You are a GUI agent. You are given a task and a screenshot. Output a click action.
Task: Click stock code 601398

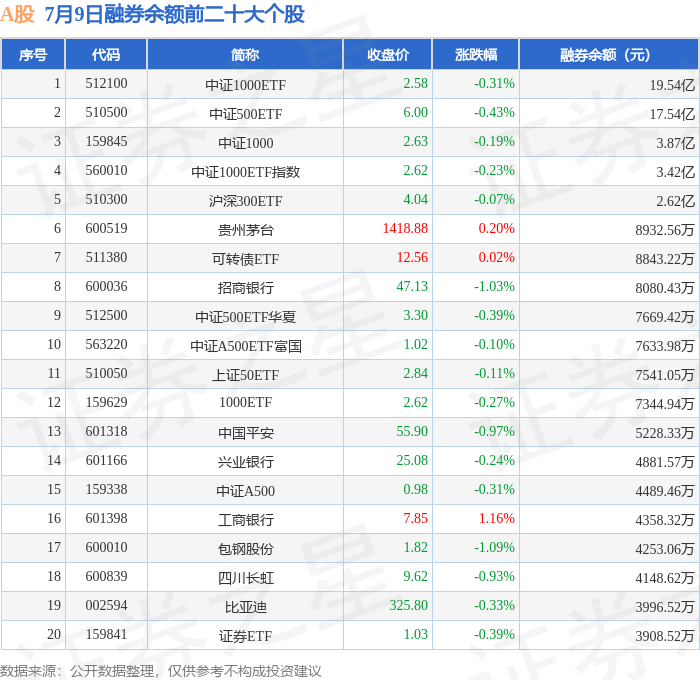pyautogui.click(x=106, y=518)
